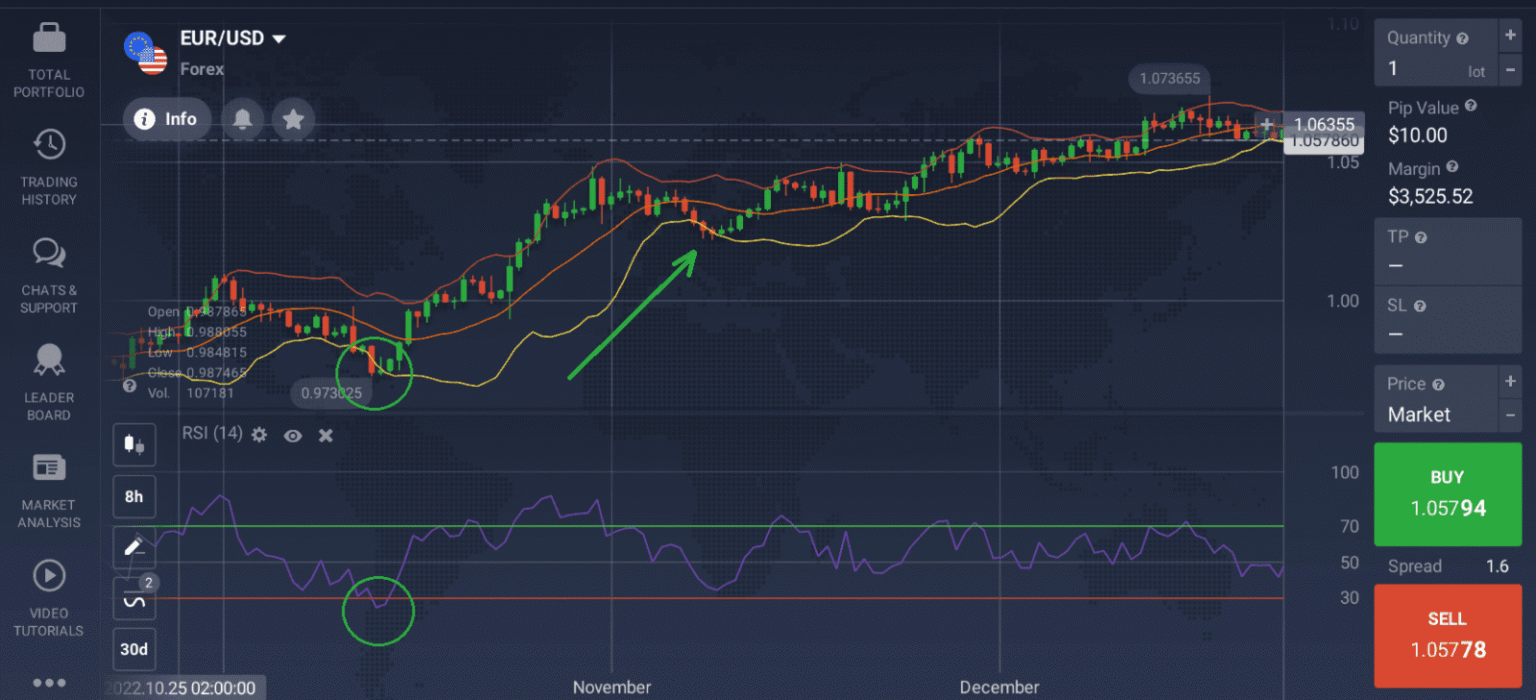Open indicators panel wave icon
This screenshot has height=700, width=1536.
pos(134,598)
